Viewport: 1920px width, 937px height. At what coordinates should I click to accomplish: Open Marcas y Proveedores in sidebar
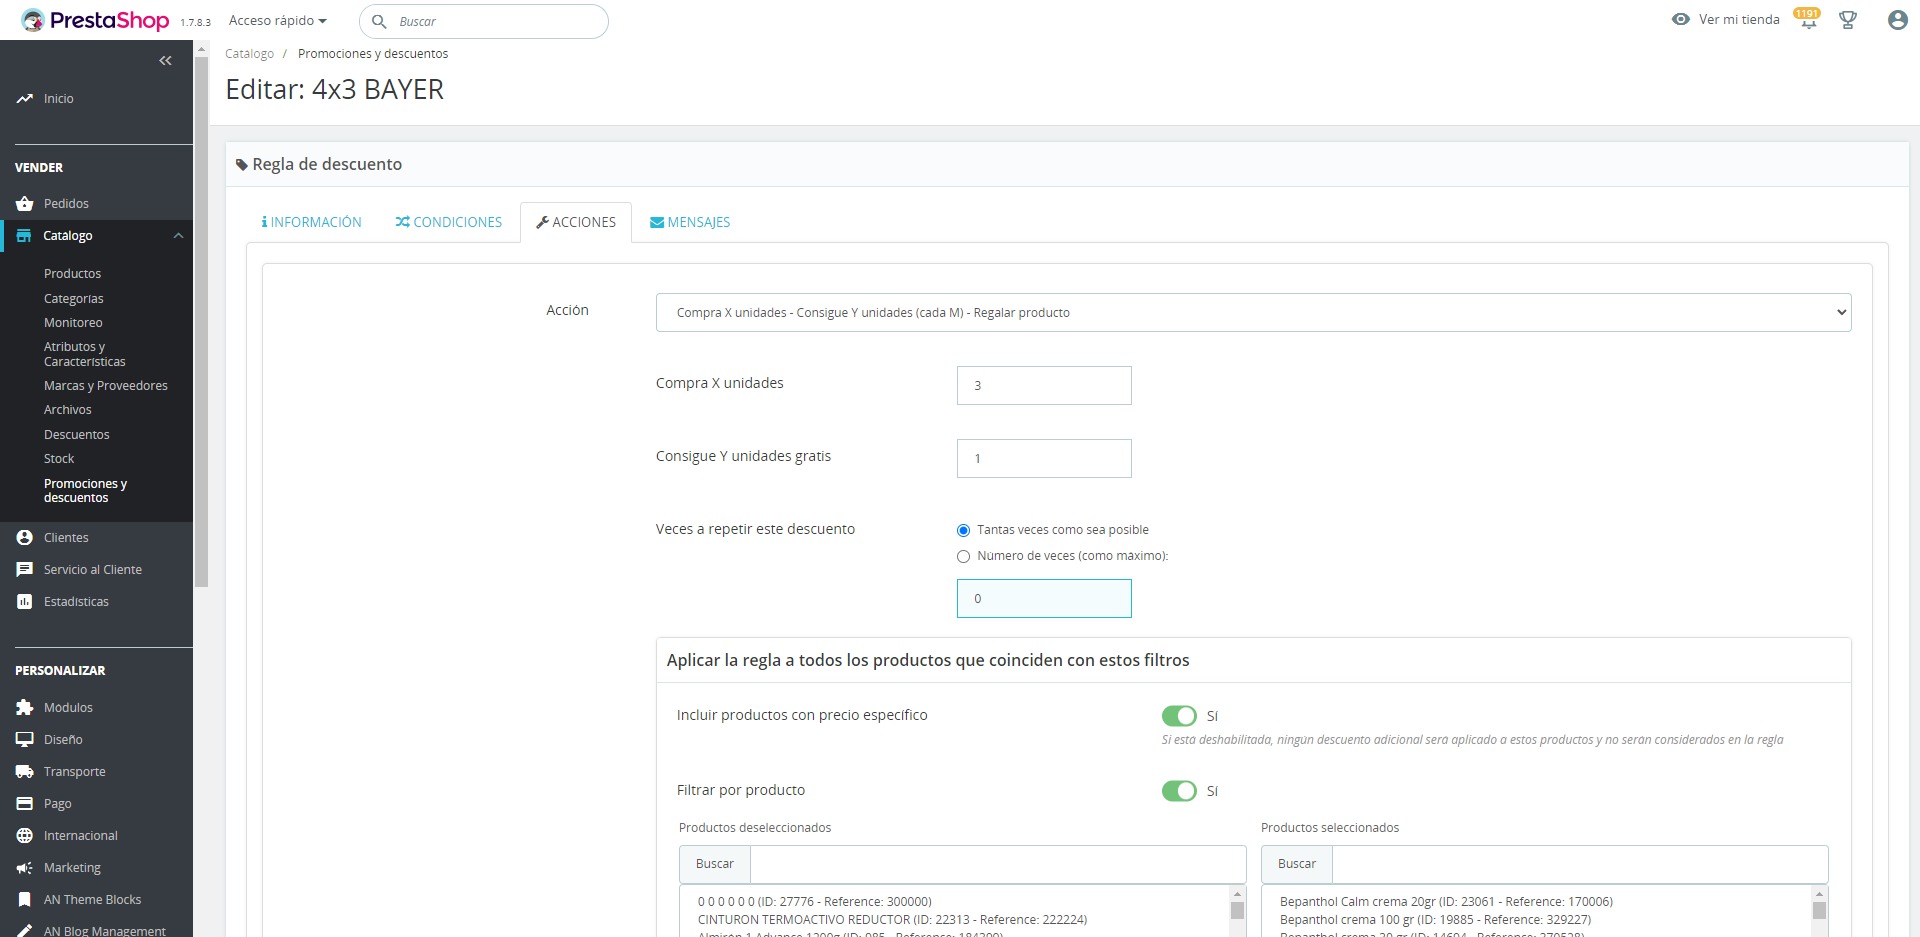(106, 386)
